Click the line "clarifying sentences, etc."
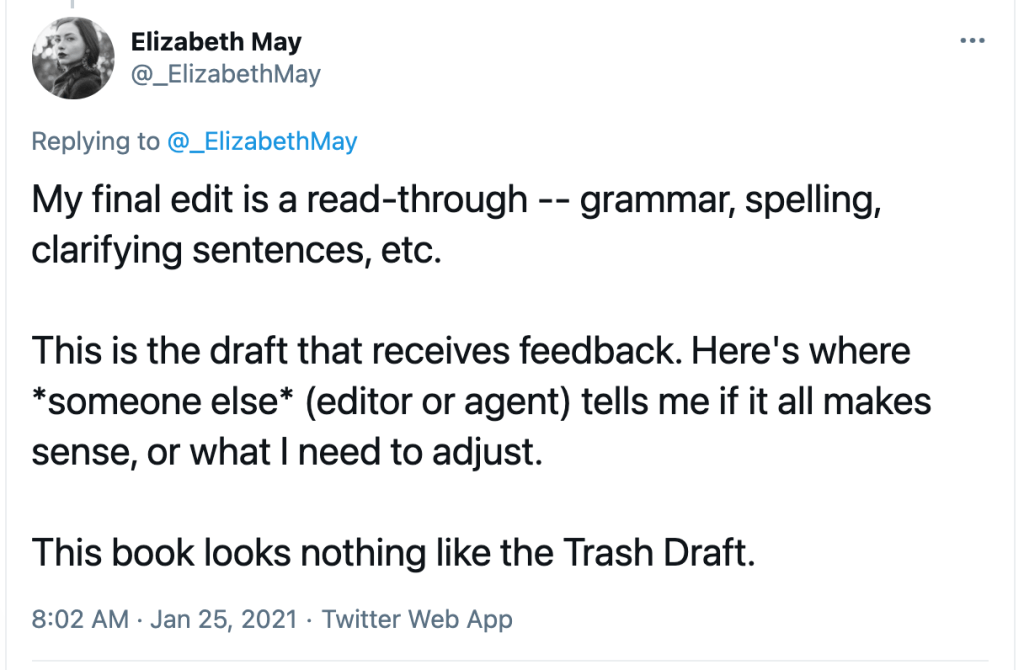The image size is (1024, 670). (236, 249)
